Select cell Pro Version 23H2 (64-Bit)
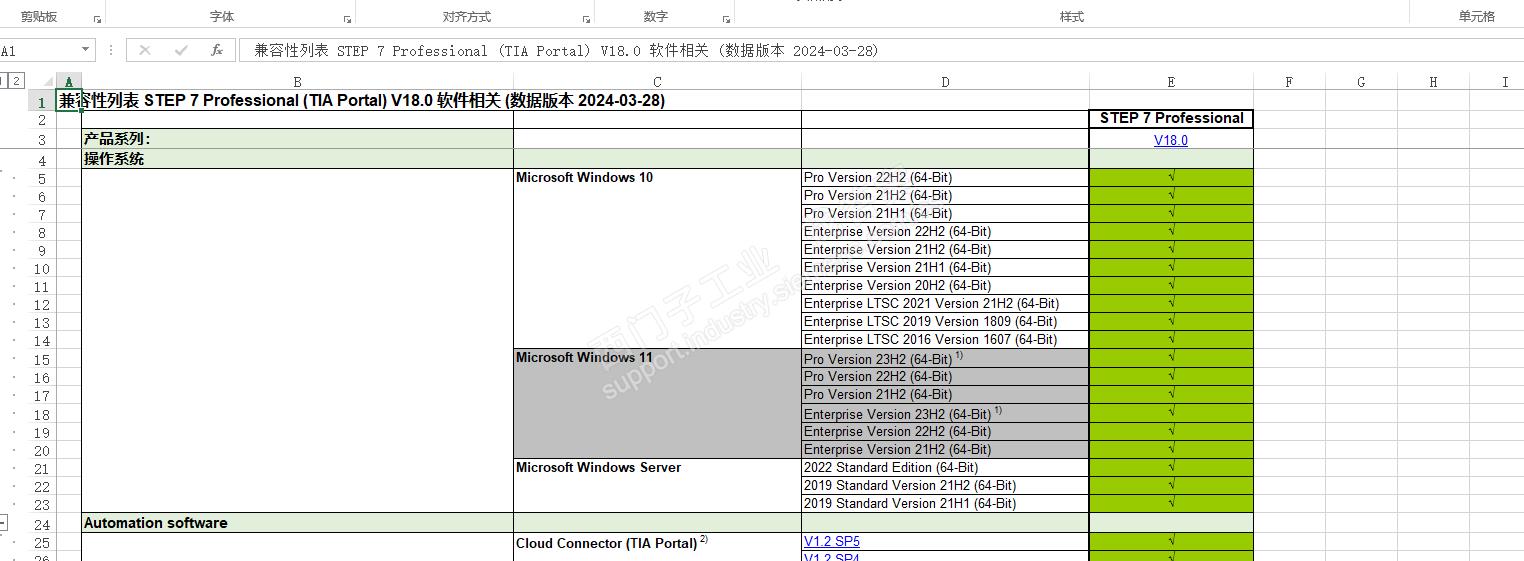This screenshot has height=561, width=1524. click(x=945, y=358)
